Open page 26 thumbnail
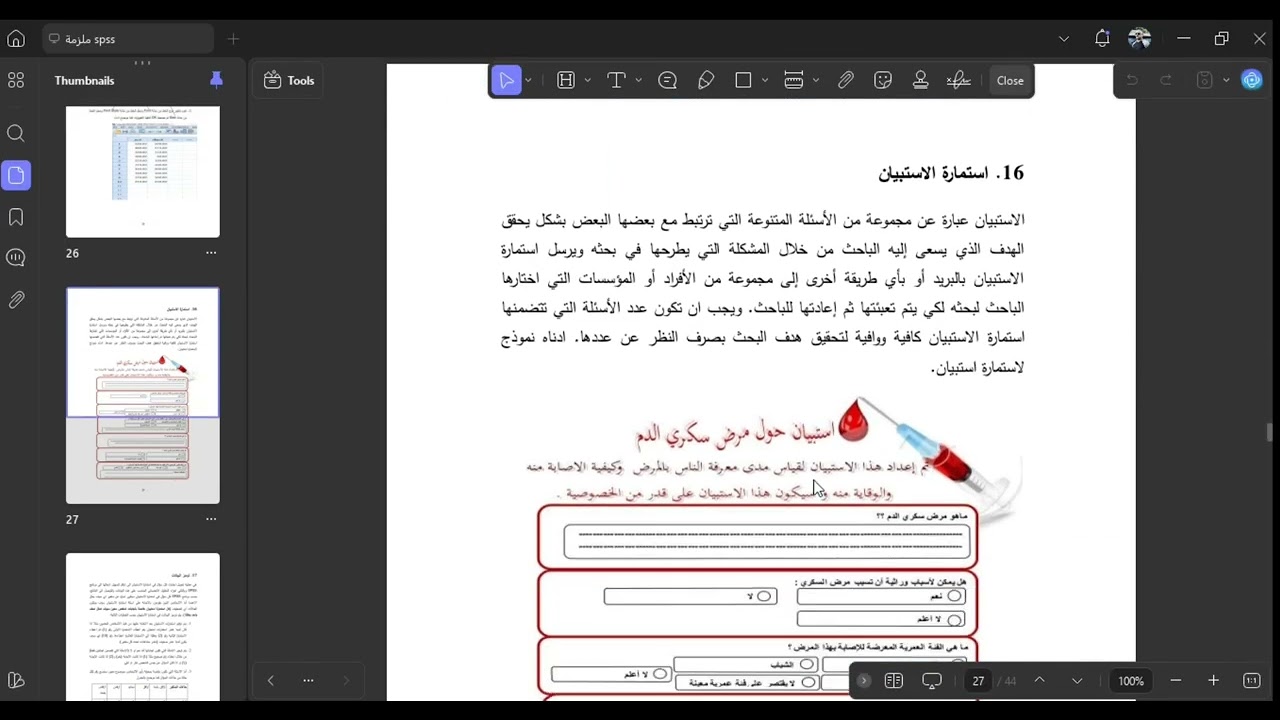This screenshot has height=720, width=1280. [143, 170]
